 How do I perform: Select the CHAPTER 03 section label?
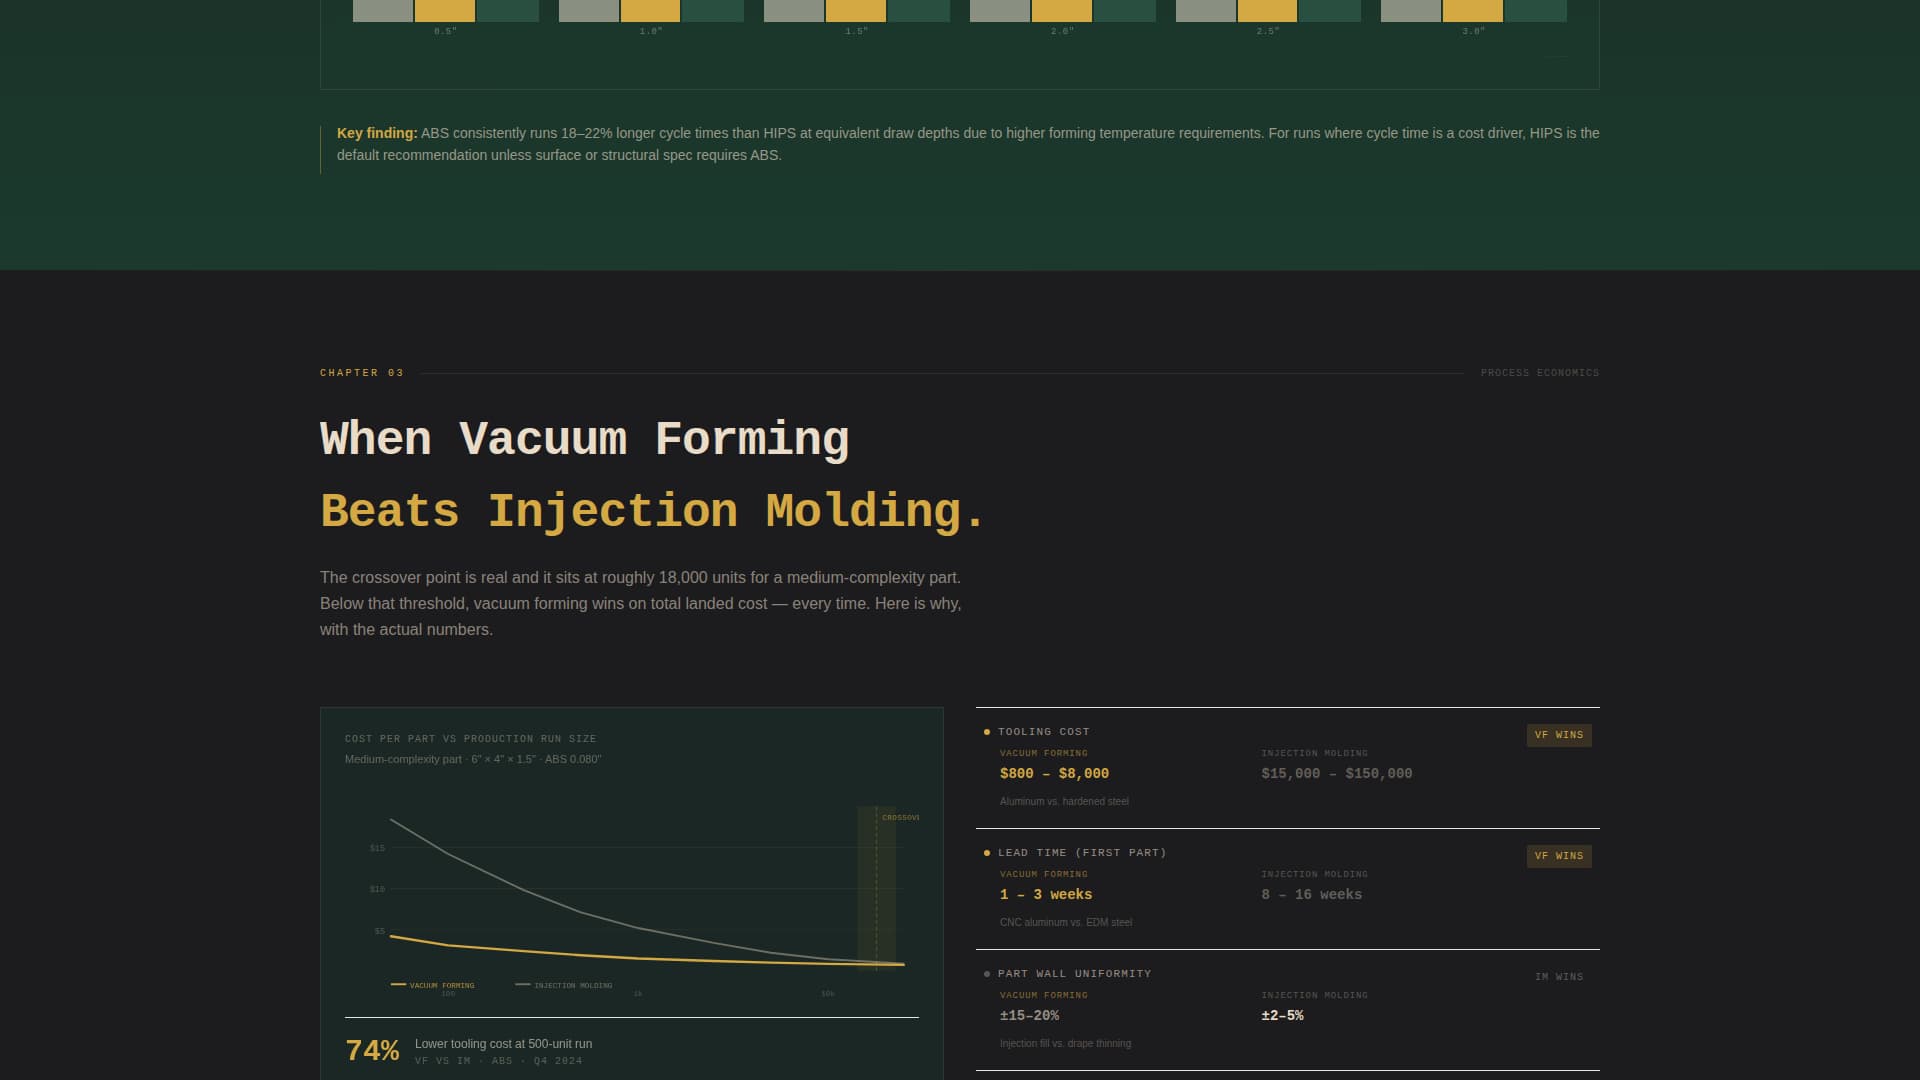(x=361, y=372)
